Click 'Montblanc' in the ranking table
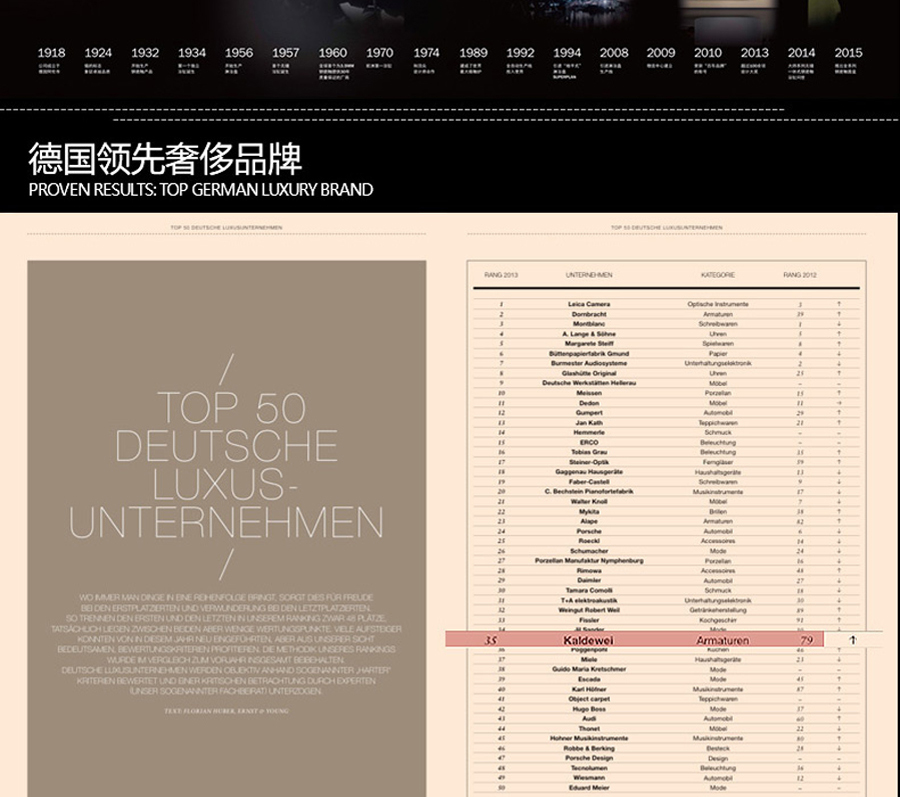This screenshot has width=900, height=797. point(589,324)
